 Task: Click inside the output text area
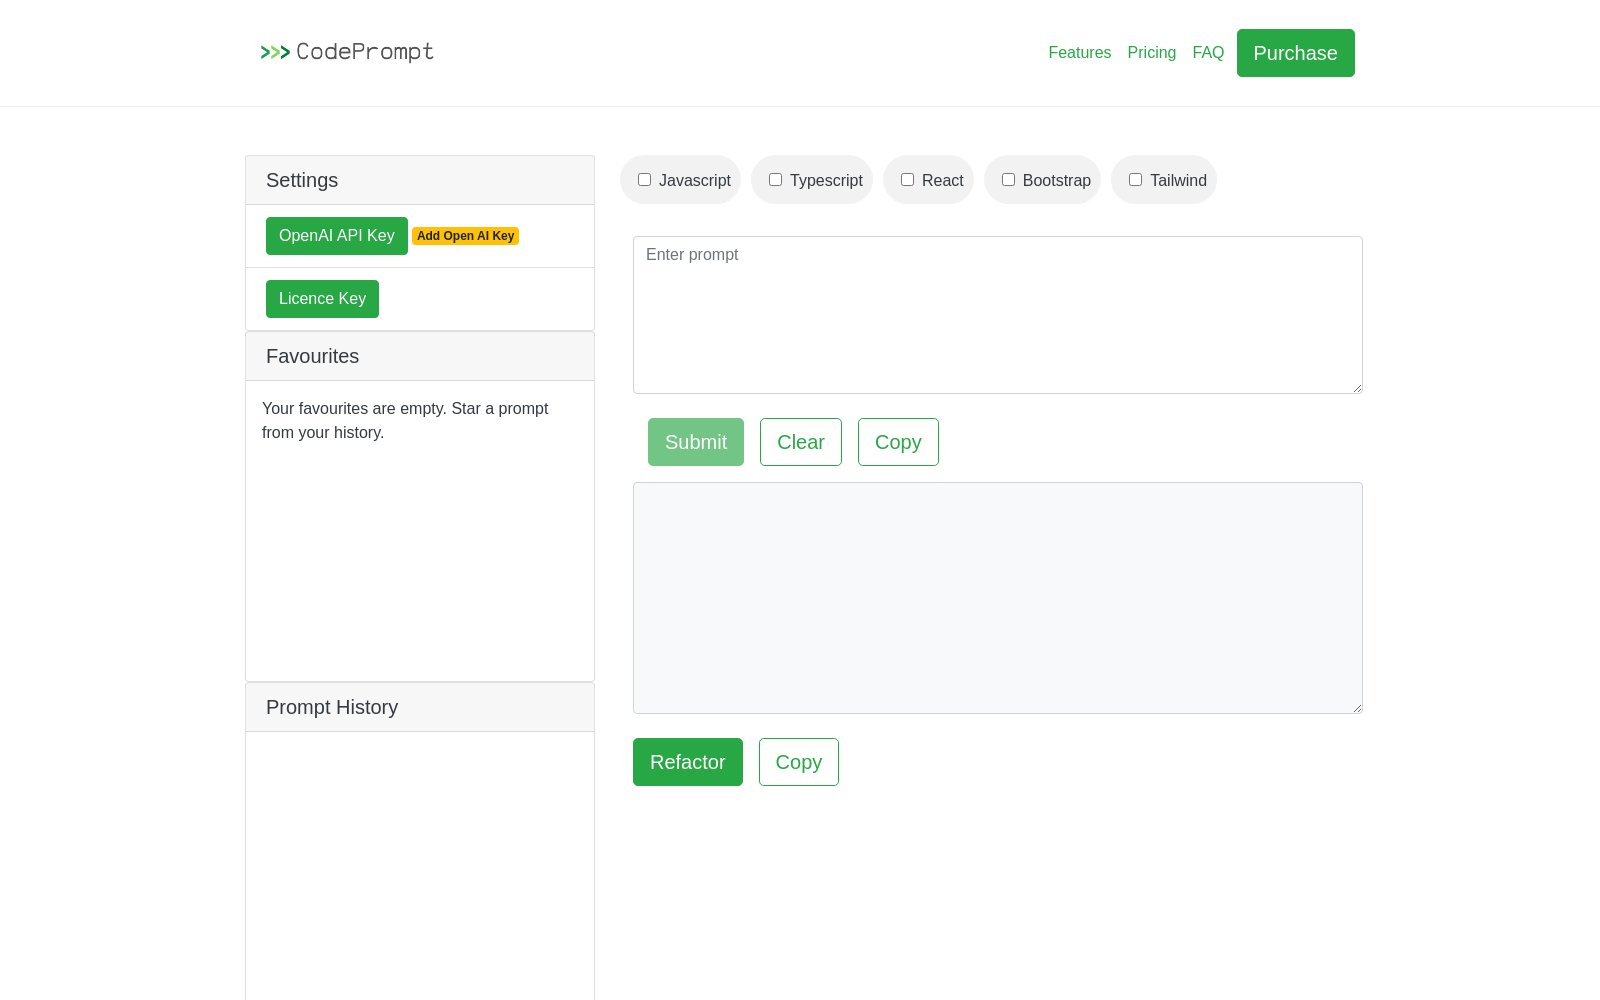pyautogui.click(x=998, y=598)
